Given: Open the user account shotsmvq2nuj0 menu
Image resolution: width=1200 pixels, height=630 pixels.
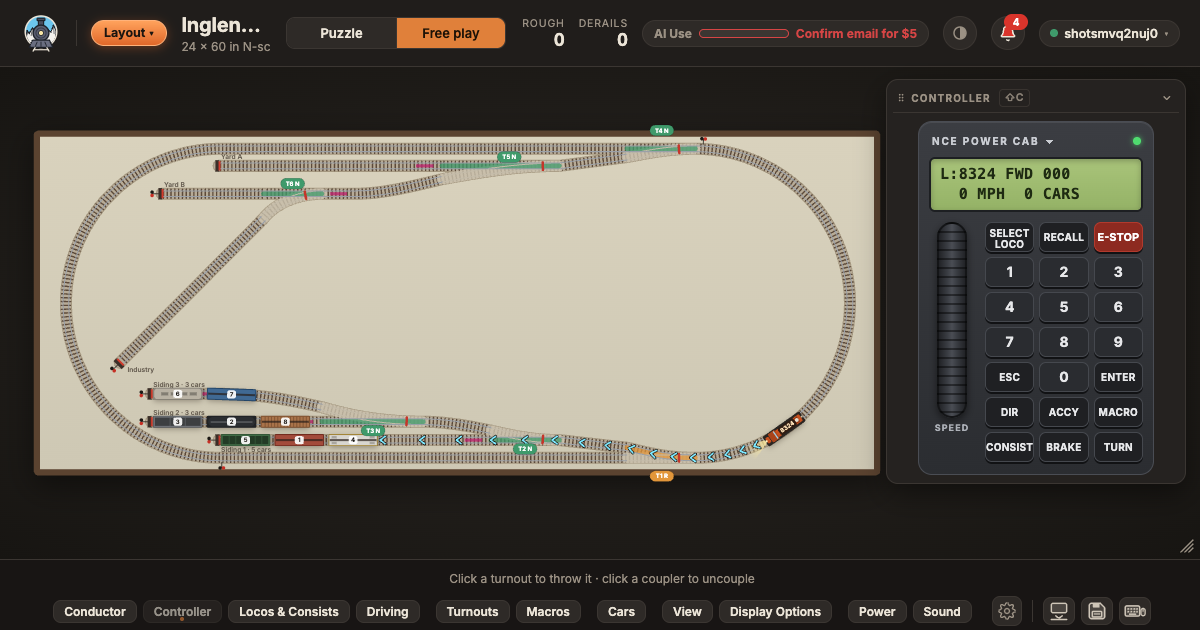Looking at the screenshot, I should (1109, 33).
